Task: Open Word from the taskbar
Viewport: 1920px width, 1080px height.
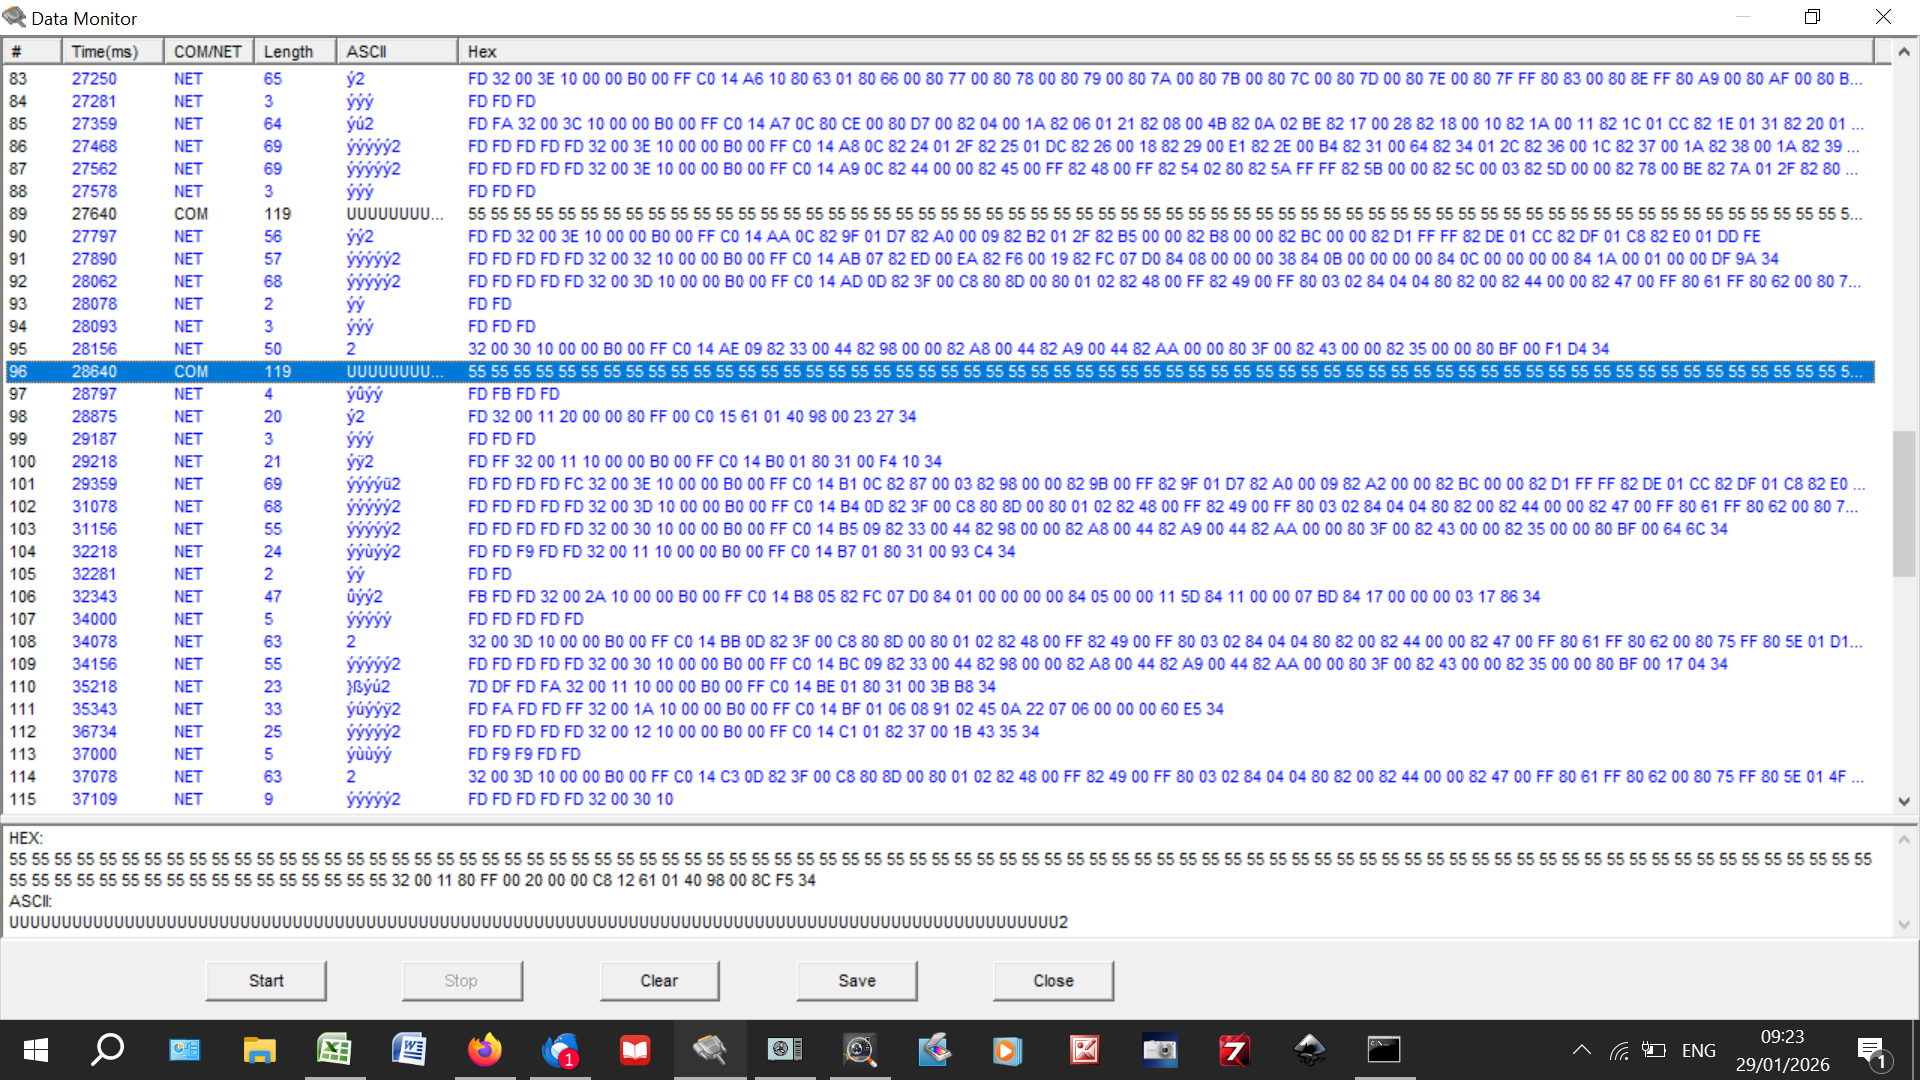Action: pyautogui.click(x=409, y=1050)
